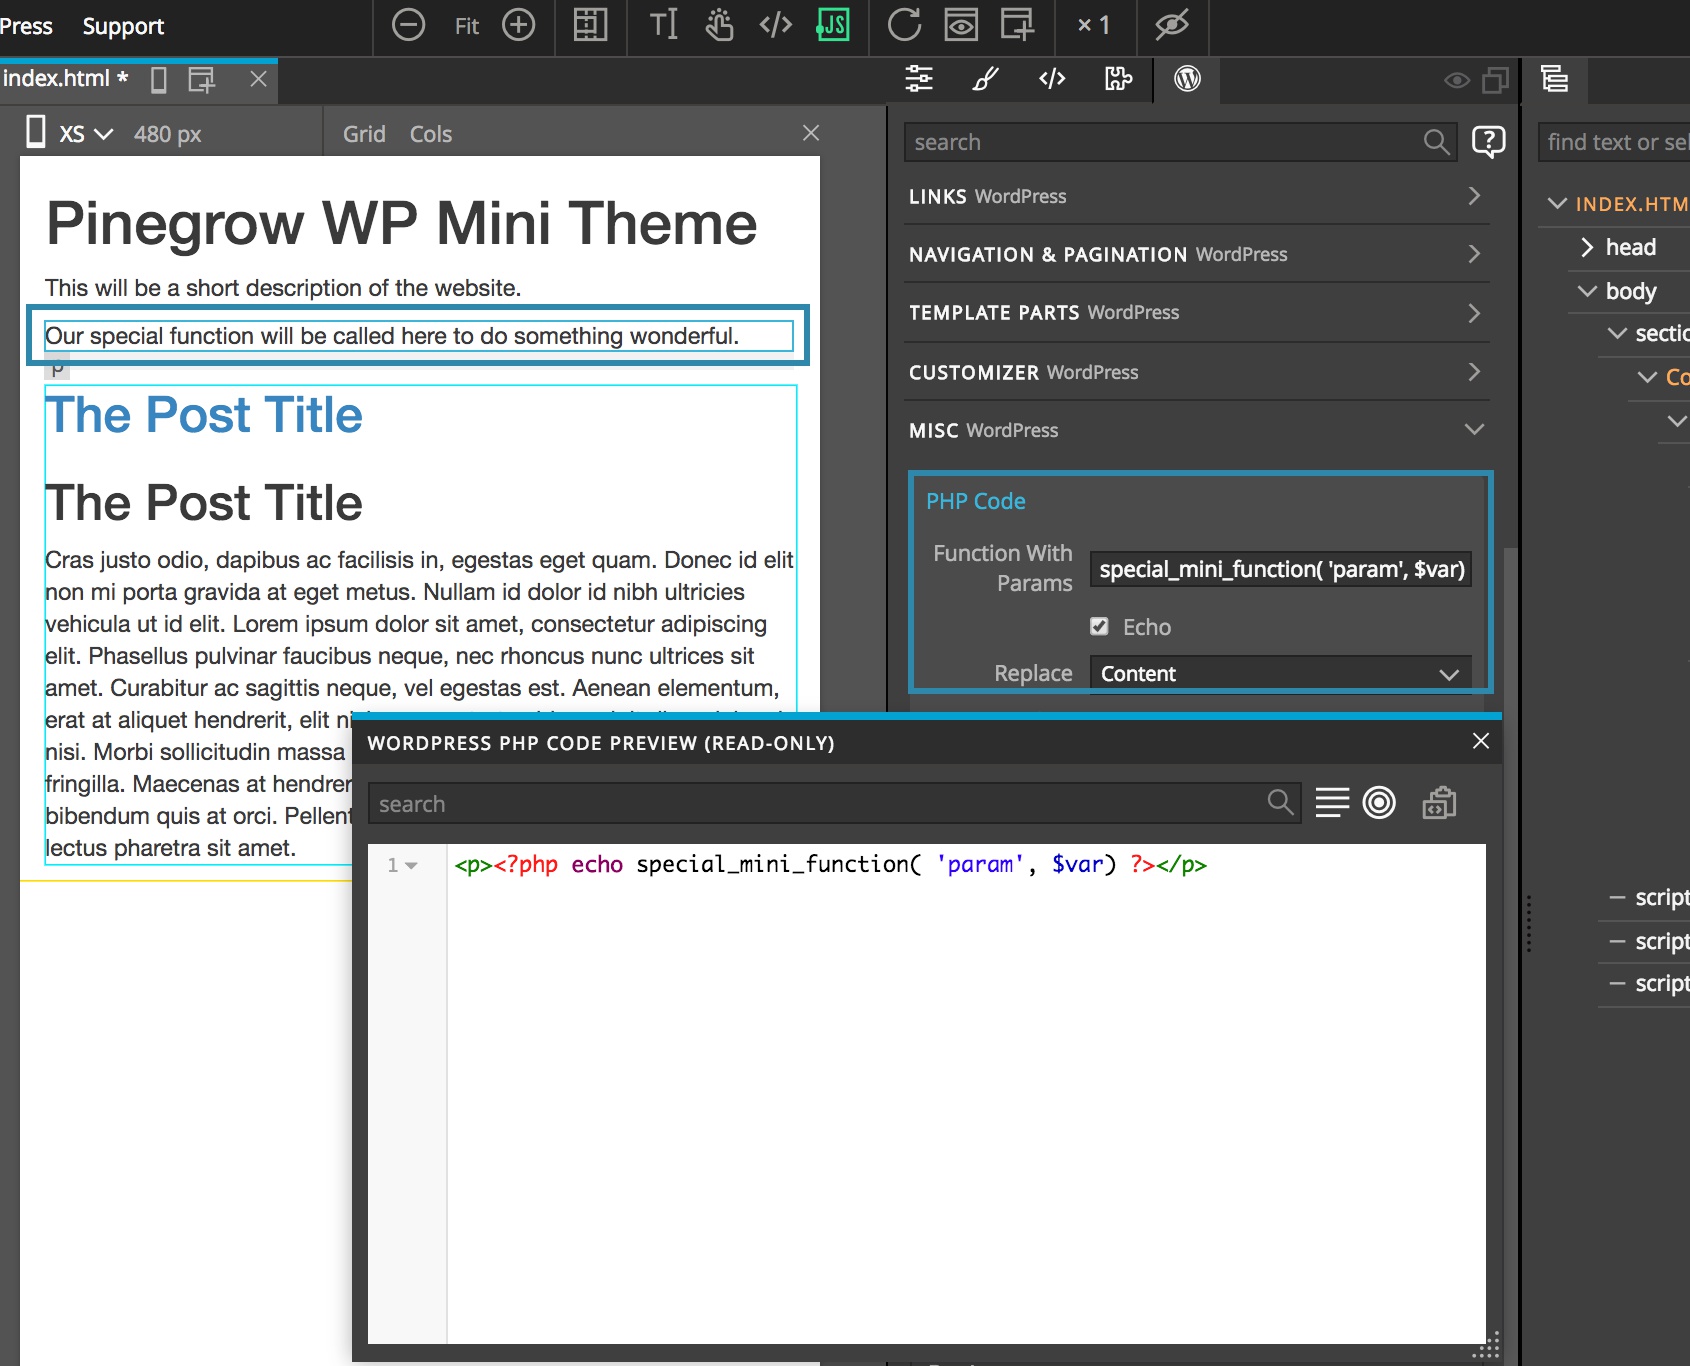Open code editor from top toolbar
This screenshot has width=1690, height=1366.
pos(776,25)
